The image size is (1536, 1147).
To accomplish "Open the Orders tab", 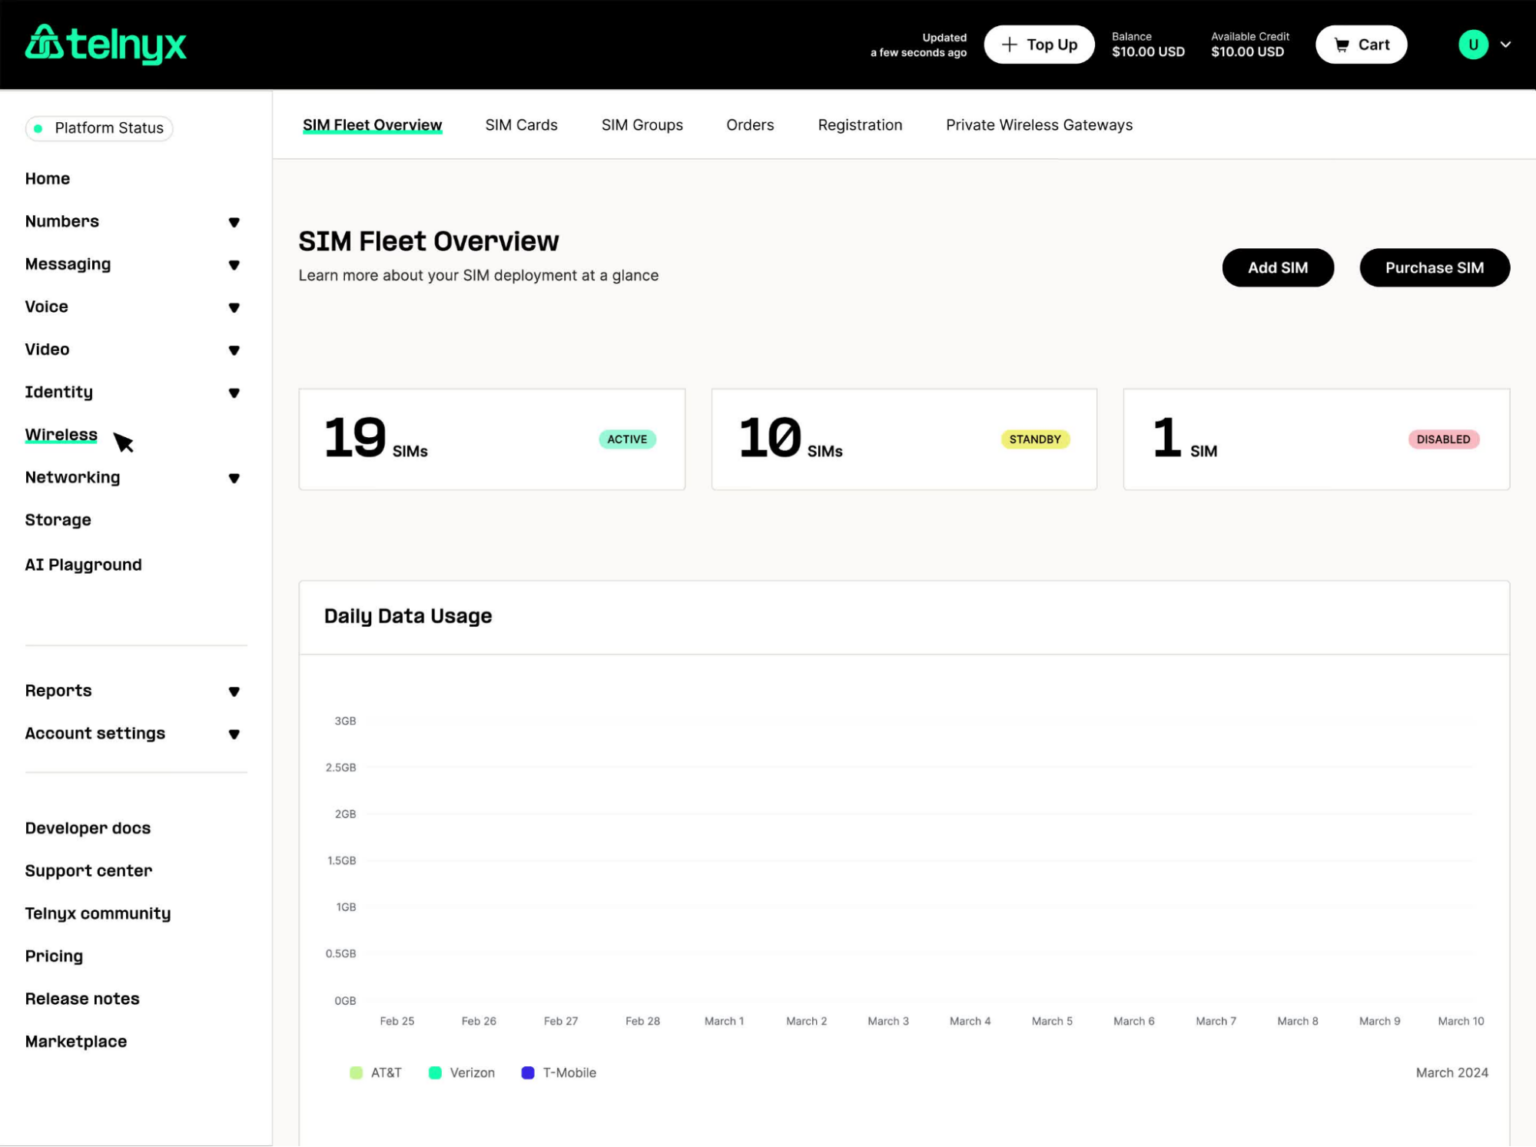I will [x=750, y=124].
